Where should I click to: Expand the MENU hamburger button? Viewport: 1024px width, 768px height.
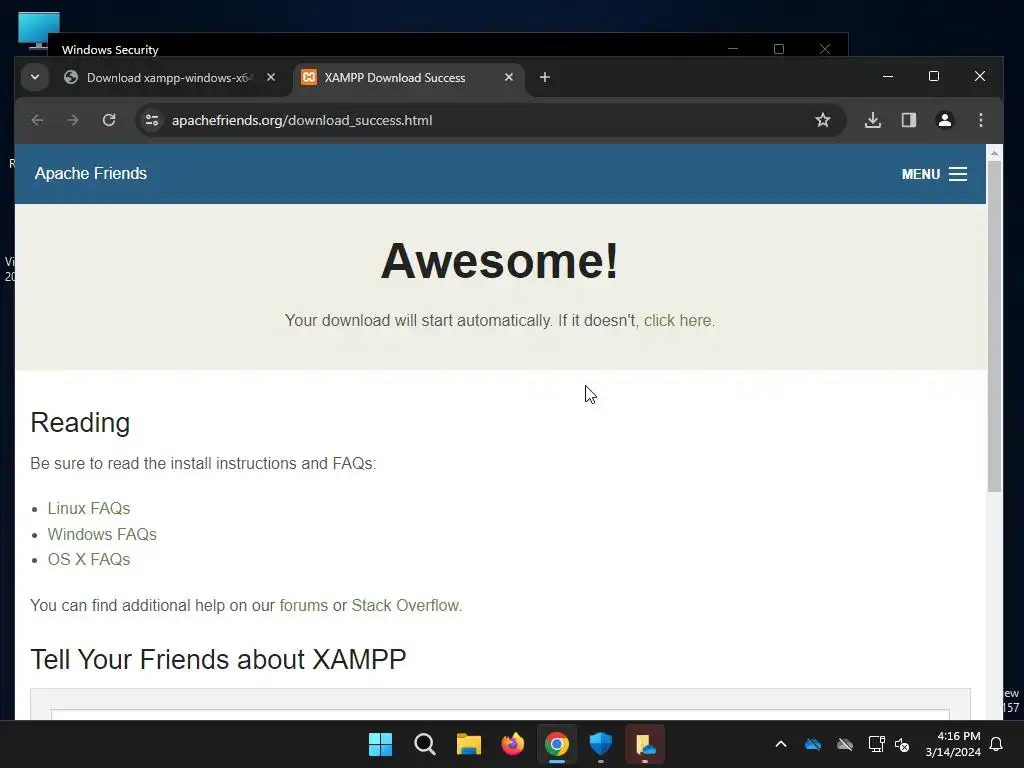point(934,174)
